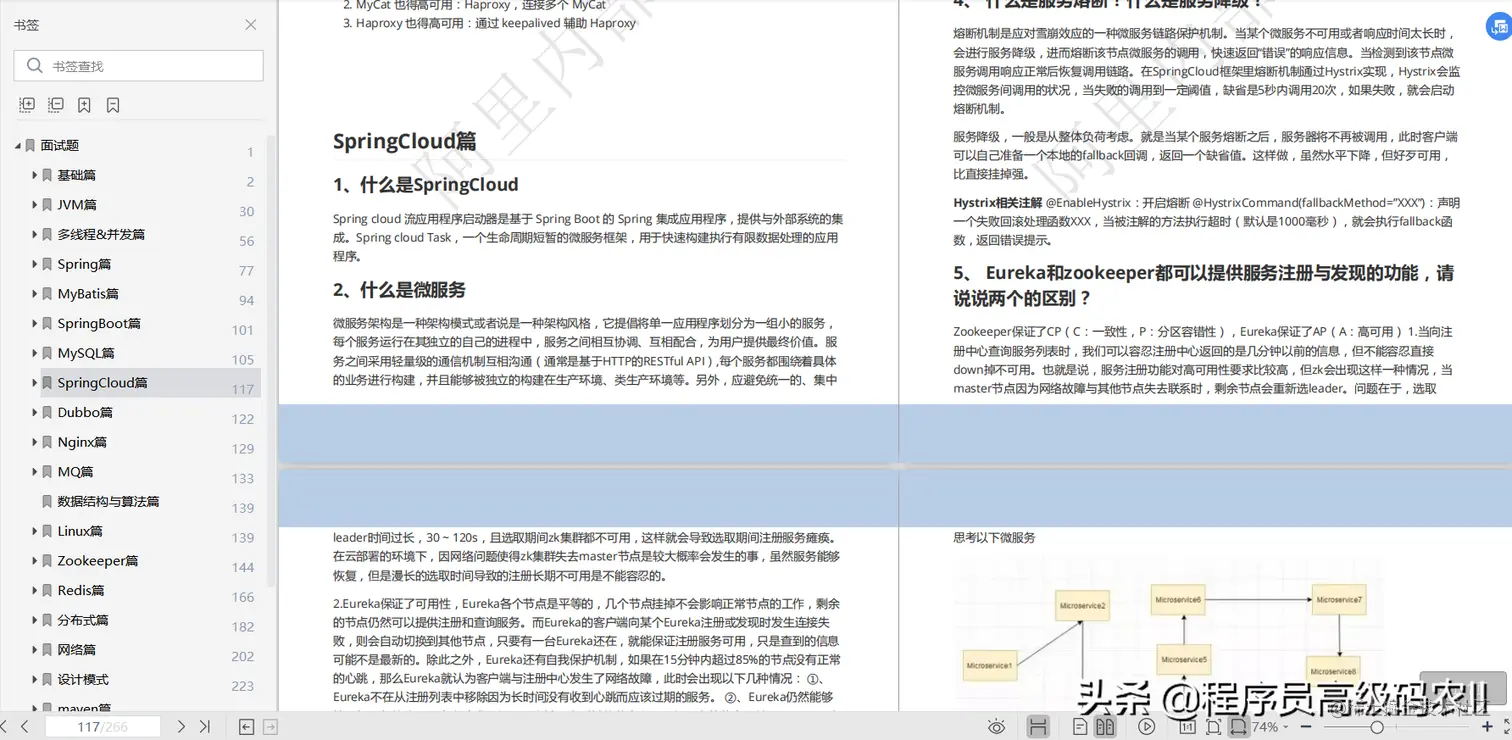Click the bookmark icon beside MySQL篇
The image size is (1512, 740).
tap(47, 353)
